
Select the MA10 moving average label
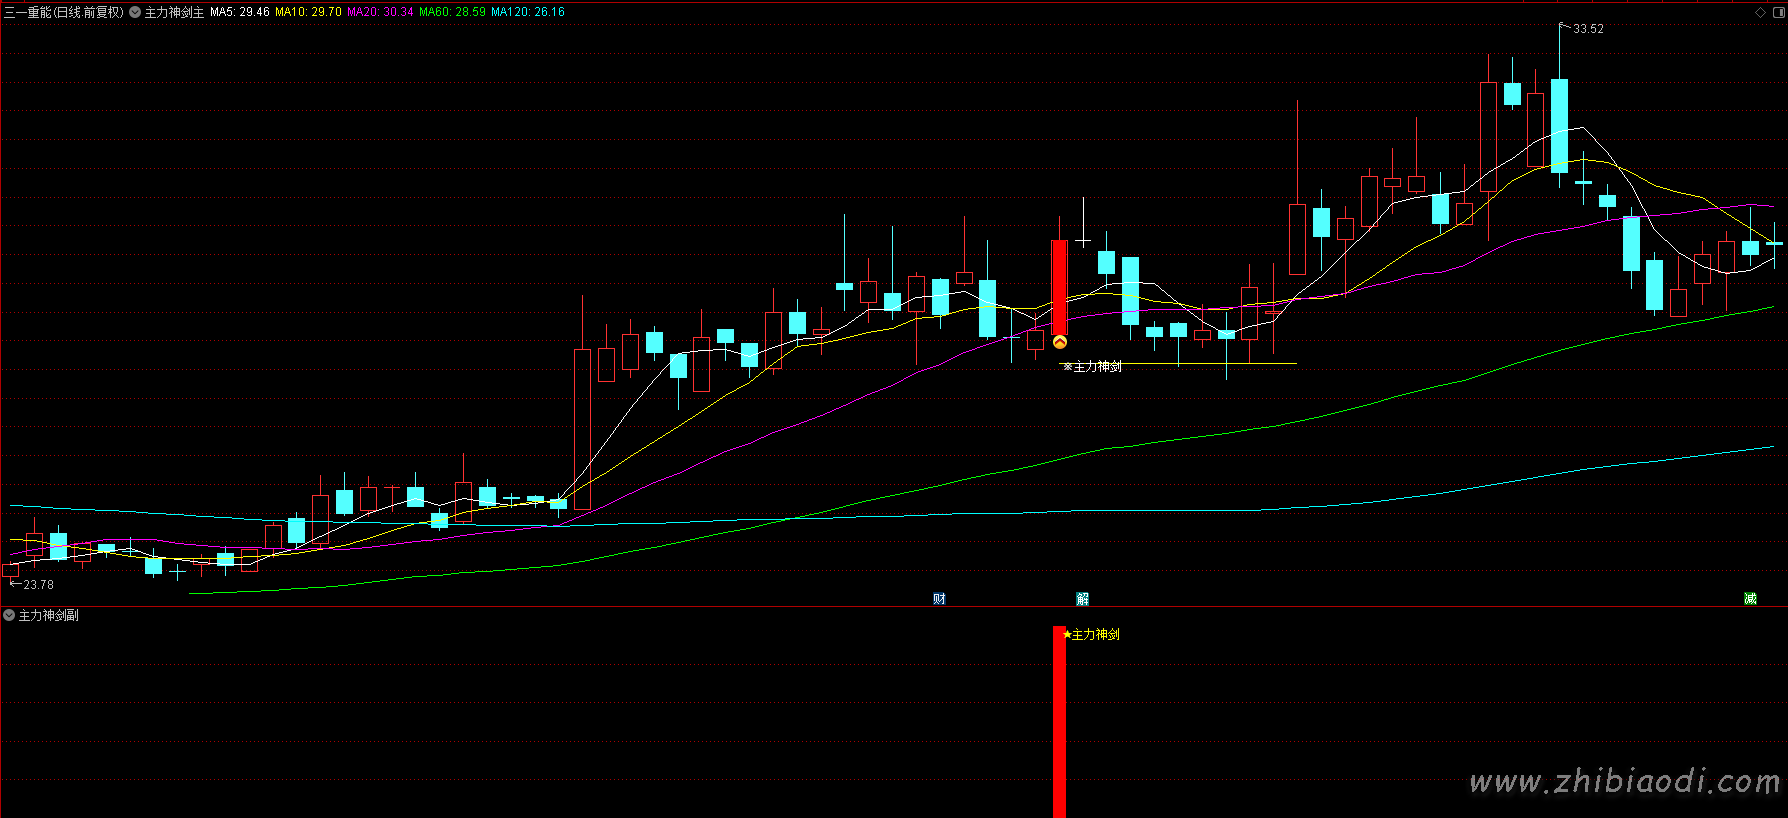click(x=308, y=12)
